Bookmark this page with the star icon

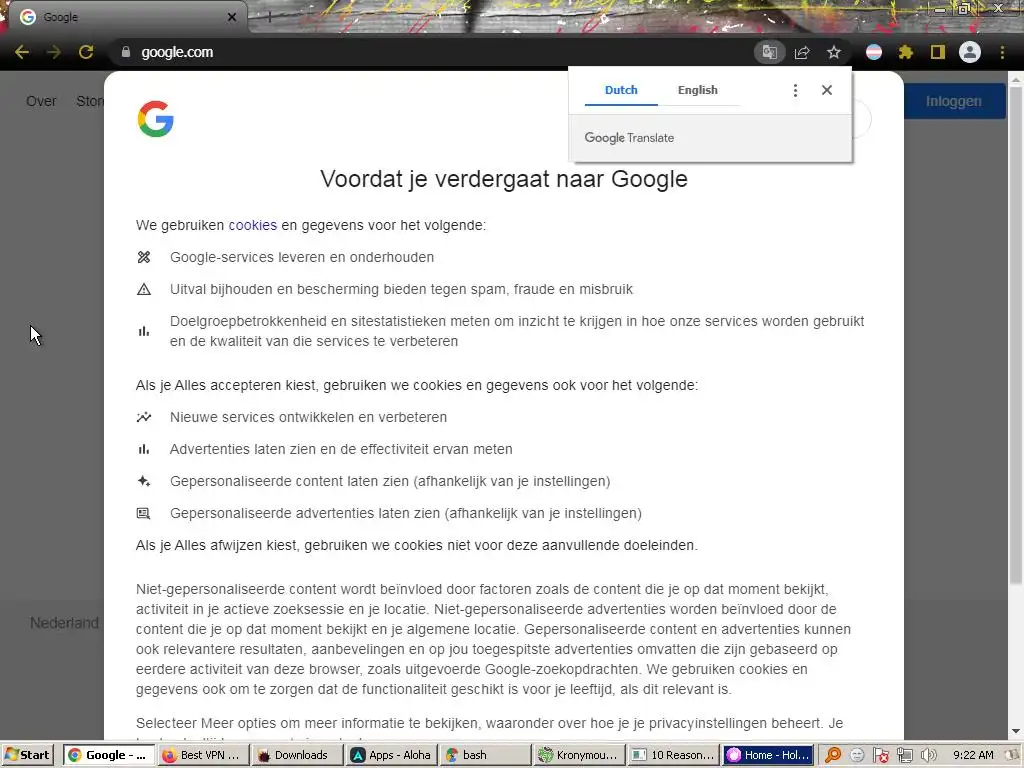tap(834, 52)
